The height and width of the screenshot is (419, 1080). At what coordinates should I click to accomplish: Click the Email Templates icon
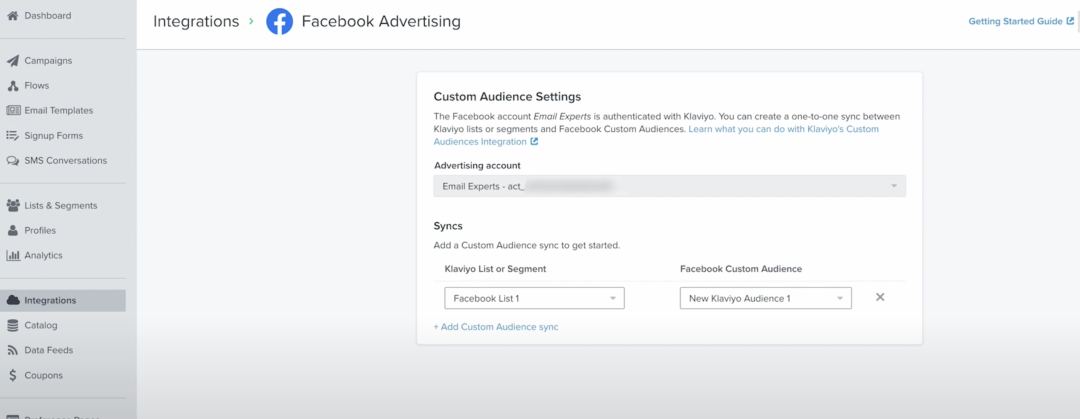(x=13, y=111)
